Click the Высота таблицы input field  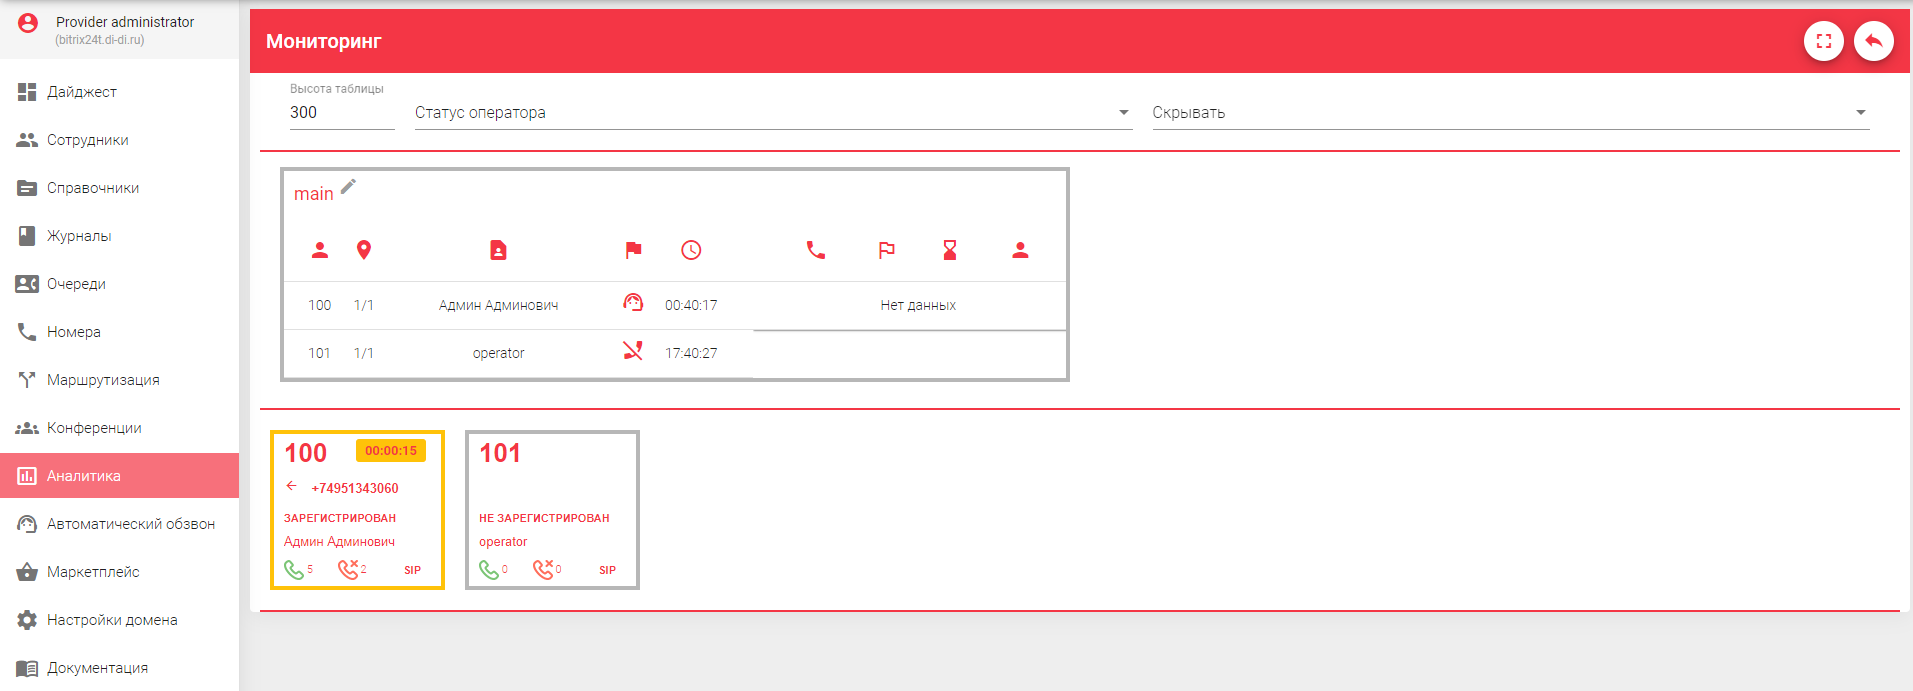click(342, 112)
